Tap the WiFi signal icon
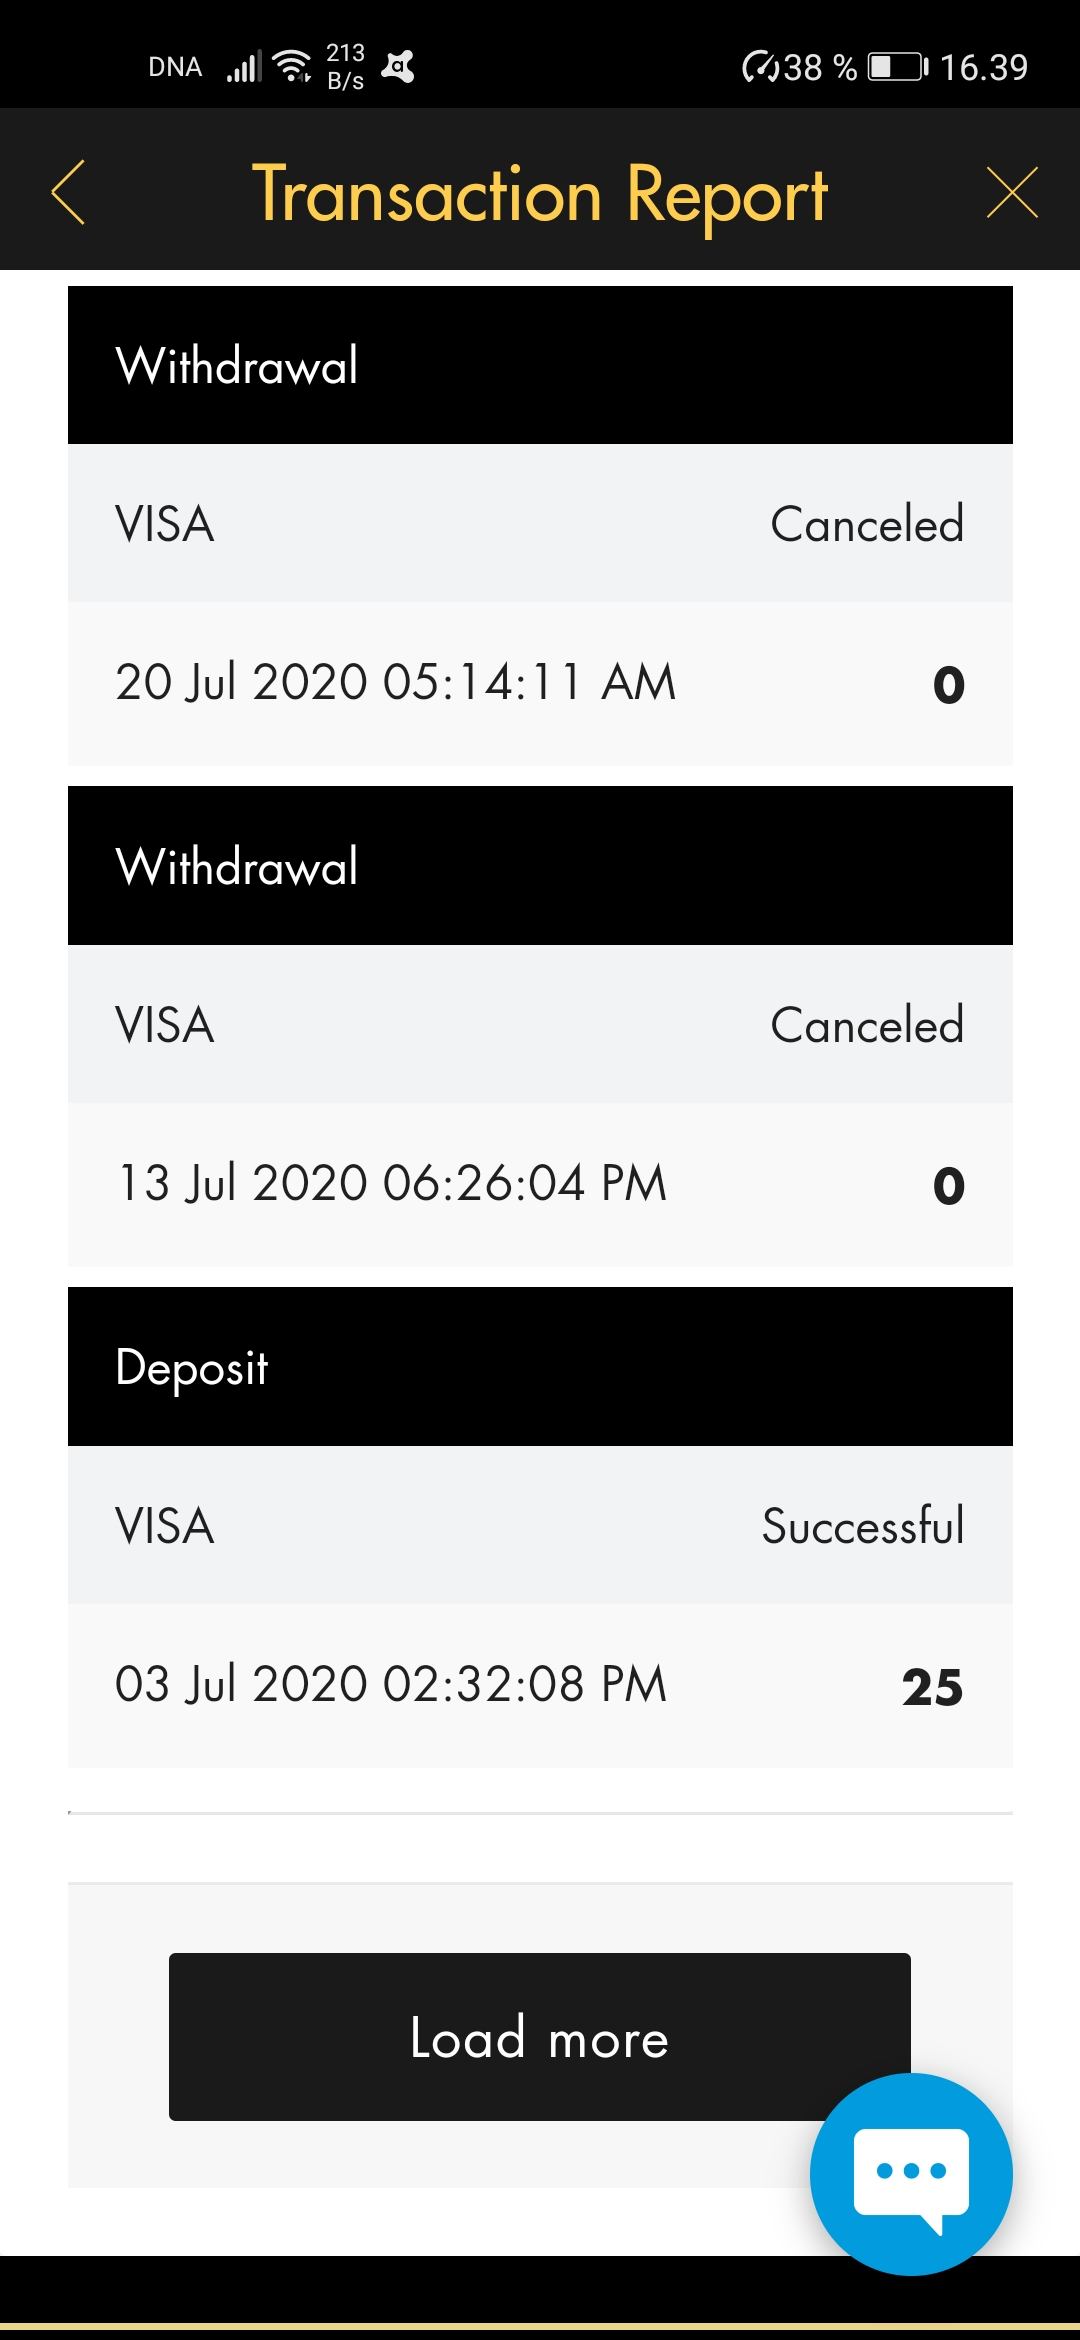This screenshot has height=2340, width=1080. [x=292, y=67]
